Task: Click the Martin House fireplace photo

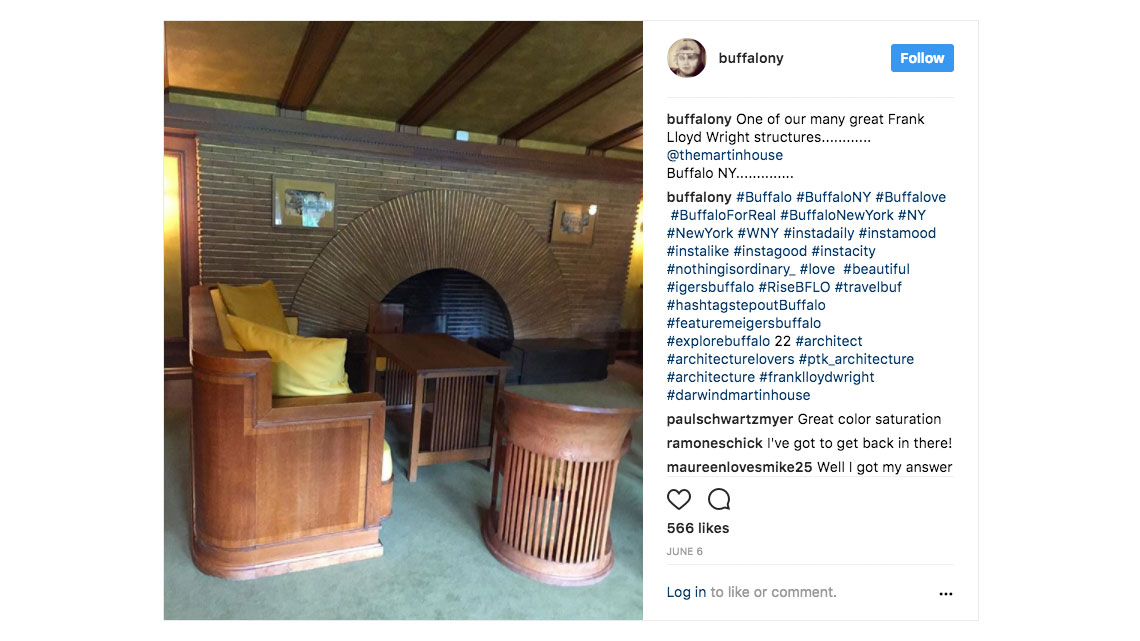Action: tap(404, 320)
